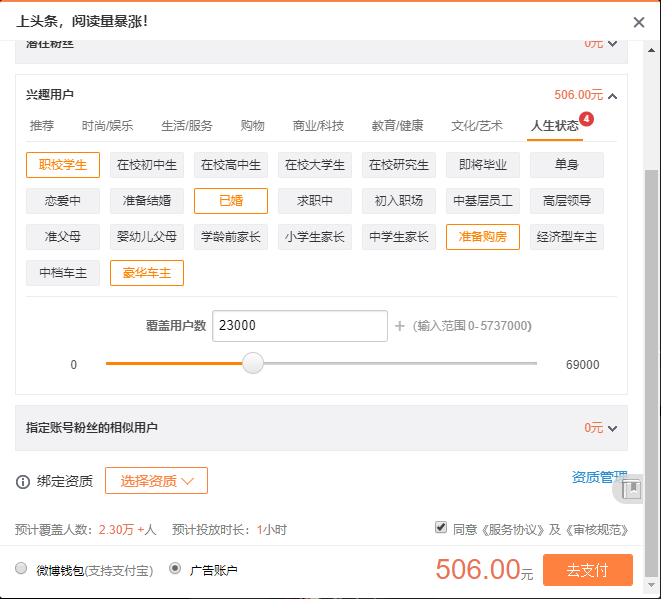Select the 中基层员工 tag
The width and height of the screenshot is (661, 599).
point(483,201)
